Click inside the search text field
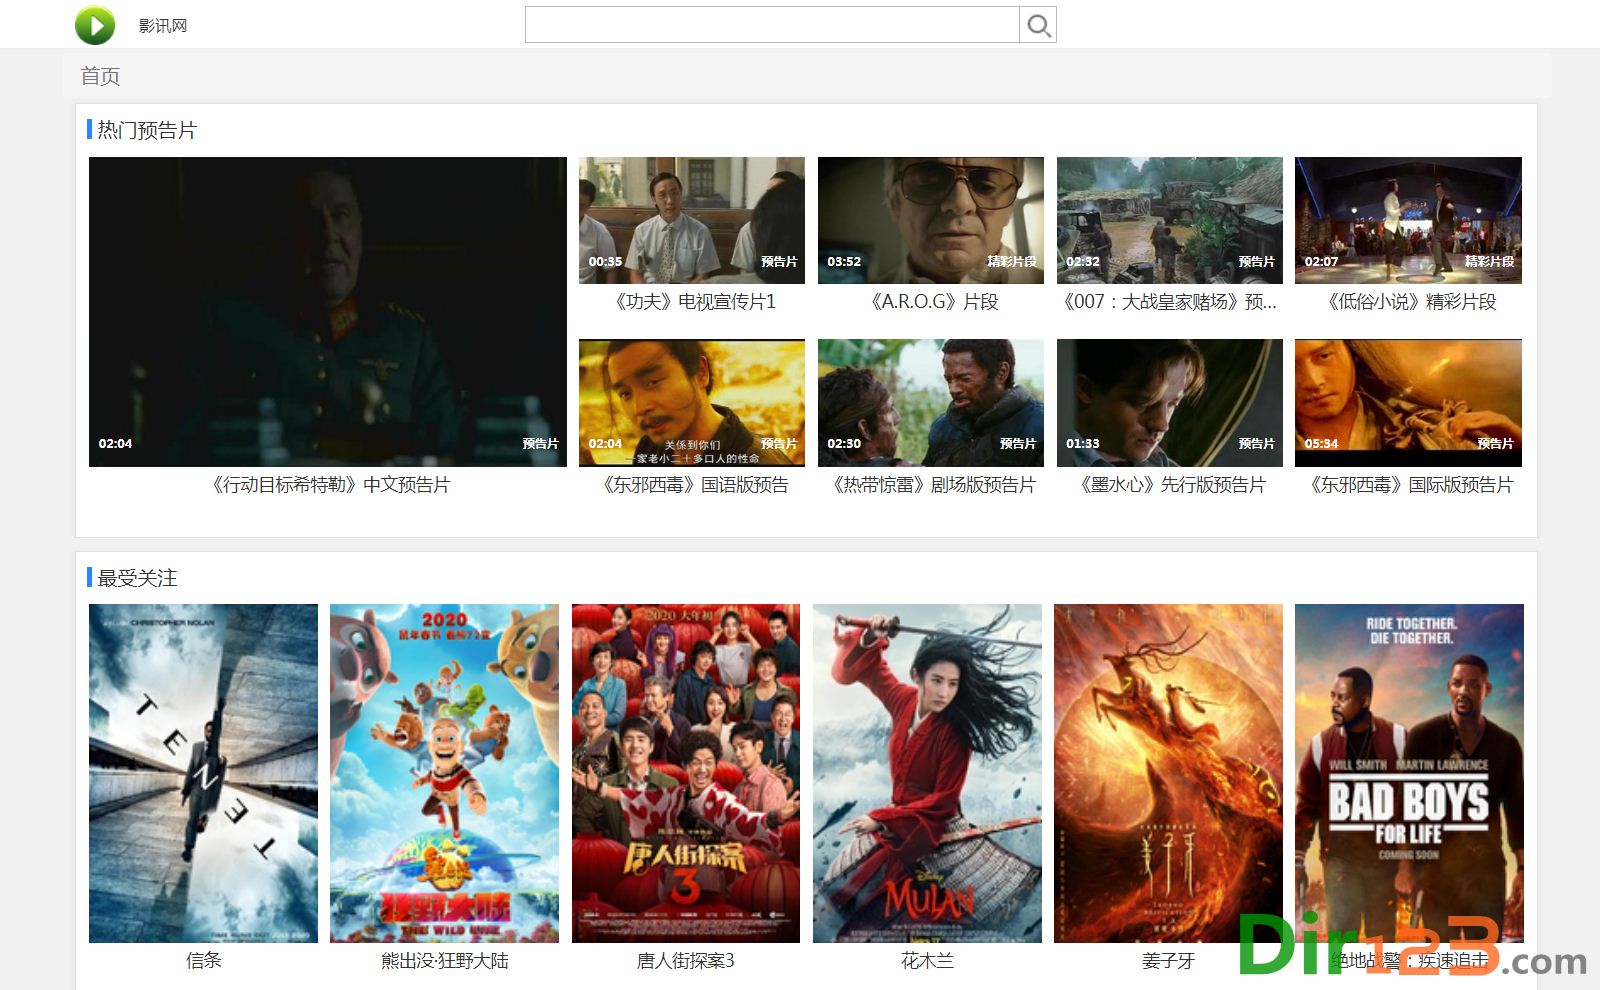The width and height of the screenshot is (1600, 990). 771,26
